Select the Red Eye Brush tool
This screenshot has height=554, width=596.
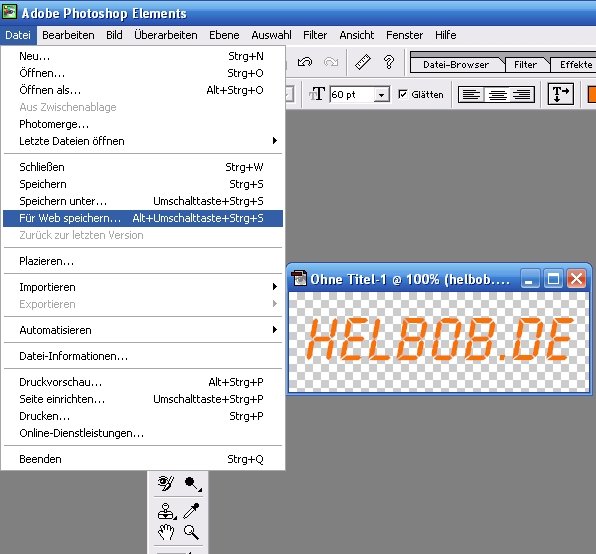coord(166,483)
